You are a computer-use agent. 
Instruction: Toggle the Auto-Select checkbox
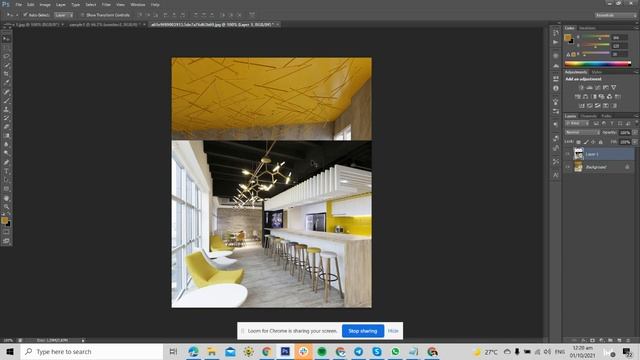point(25,15)
